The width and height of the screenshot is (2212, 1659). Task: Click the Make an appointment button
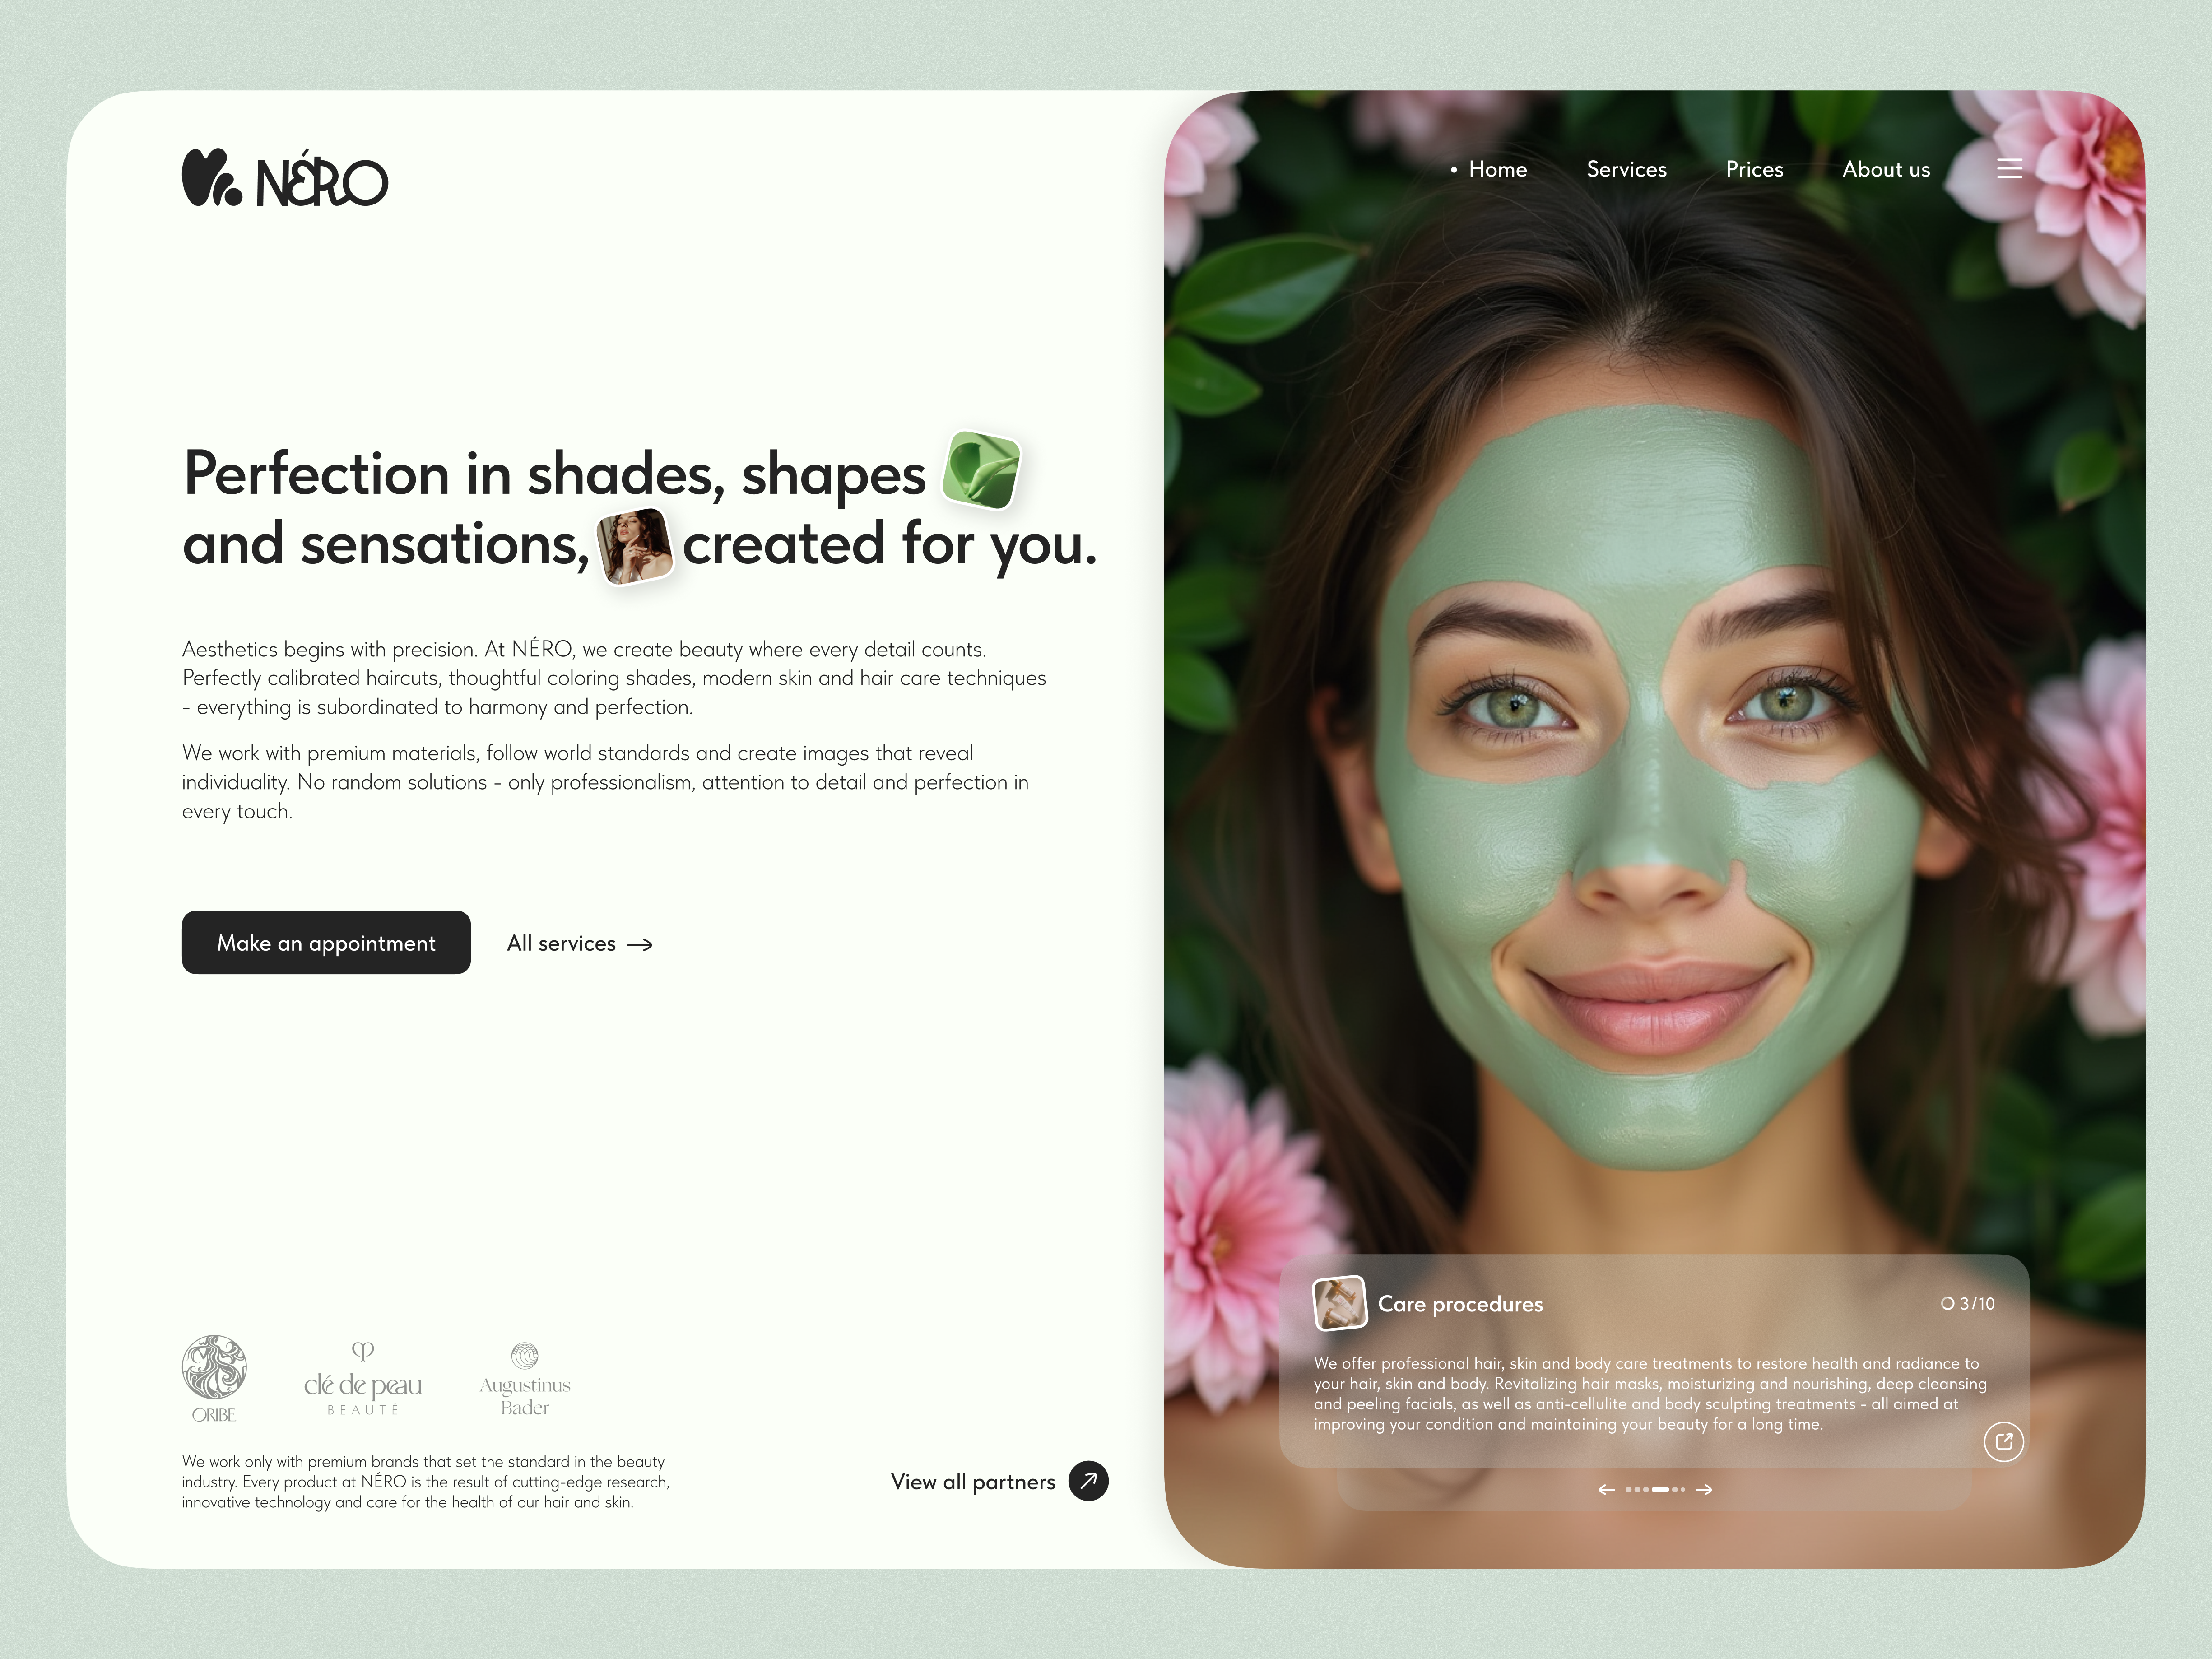326,942
